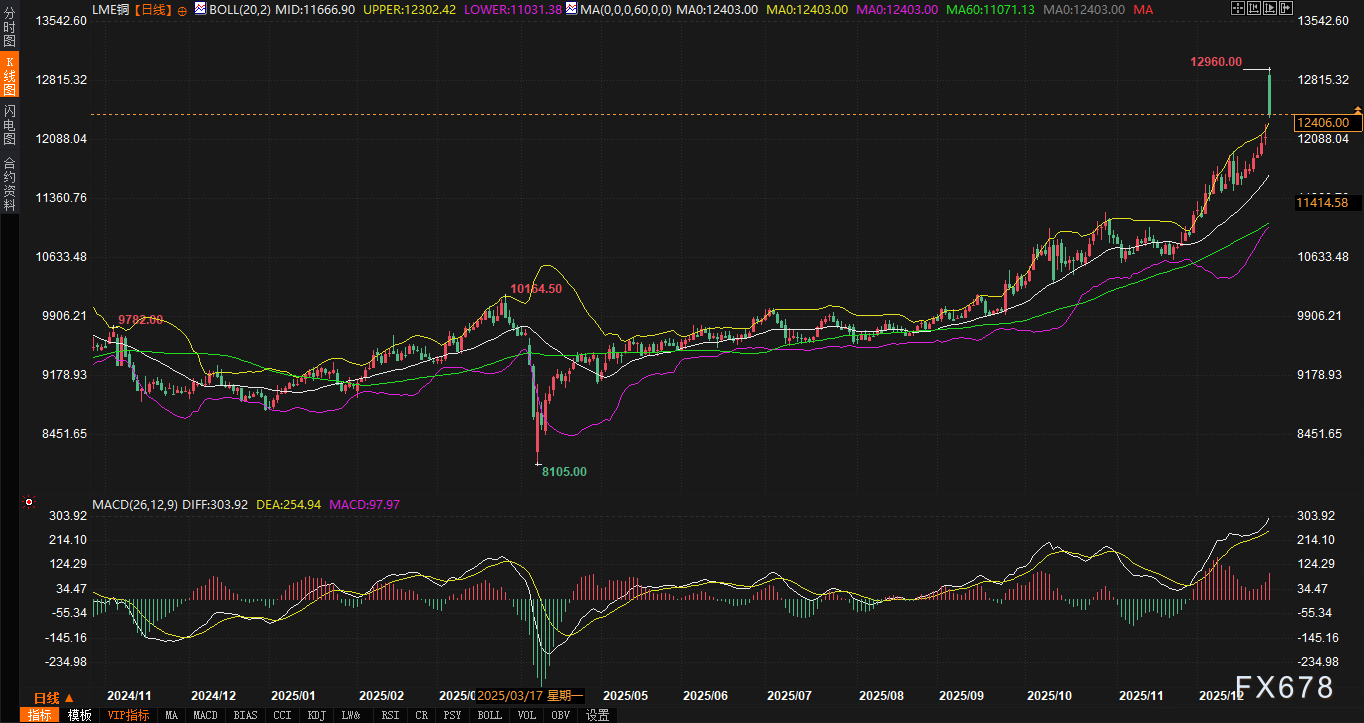This screenshot has height=723, width=1364.
Task: Click the small red dot icon above MACD panel
Action: click(x=29, y=502)
